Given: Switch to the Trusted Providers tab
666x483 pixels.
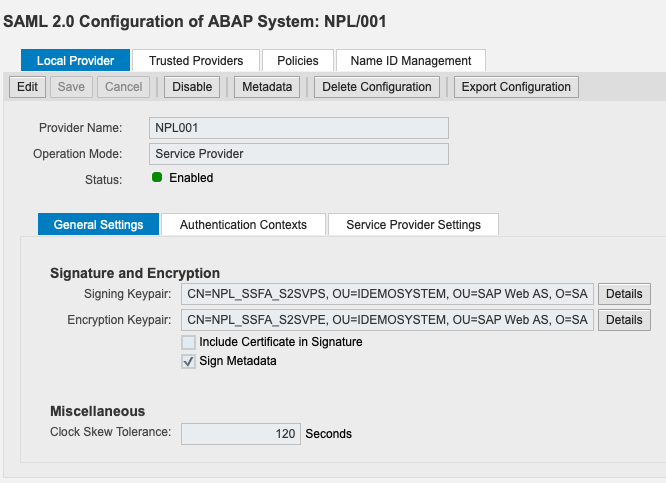Looking at the screenshot, I should pos(196,60).
